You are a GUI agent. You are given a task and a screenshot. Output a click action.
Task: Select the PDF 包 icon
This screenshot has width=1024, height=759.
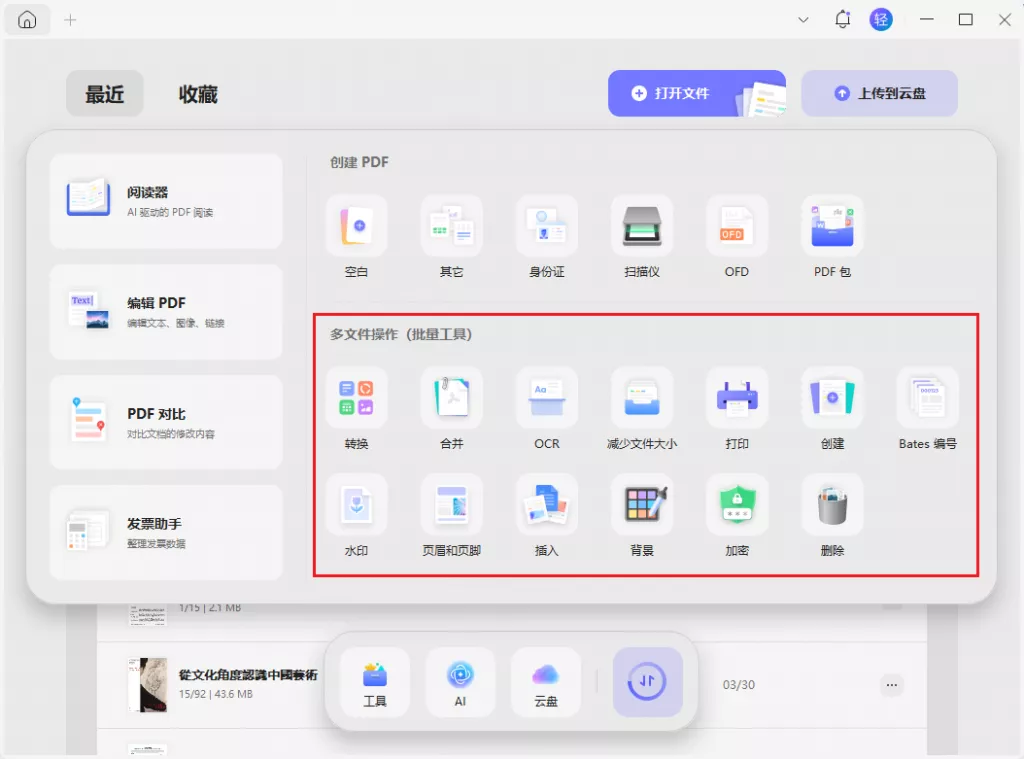click(x=832, y=225)
